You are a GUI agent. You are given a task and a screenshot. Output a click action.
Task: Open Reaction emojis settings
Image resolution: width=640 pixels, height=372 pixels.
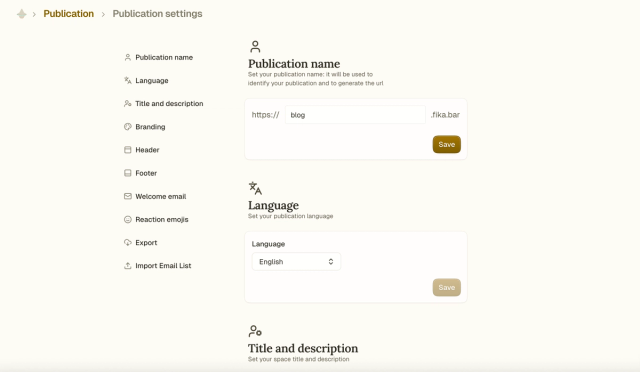162,220
